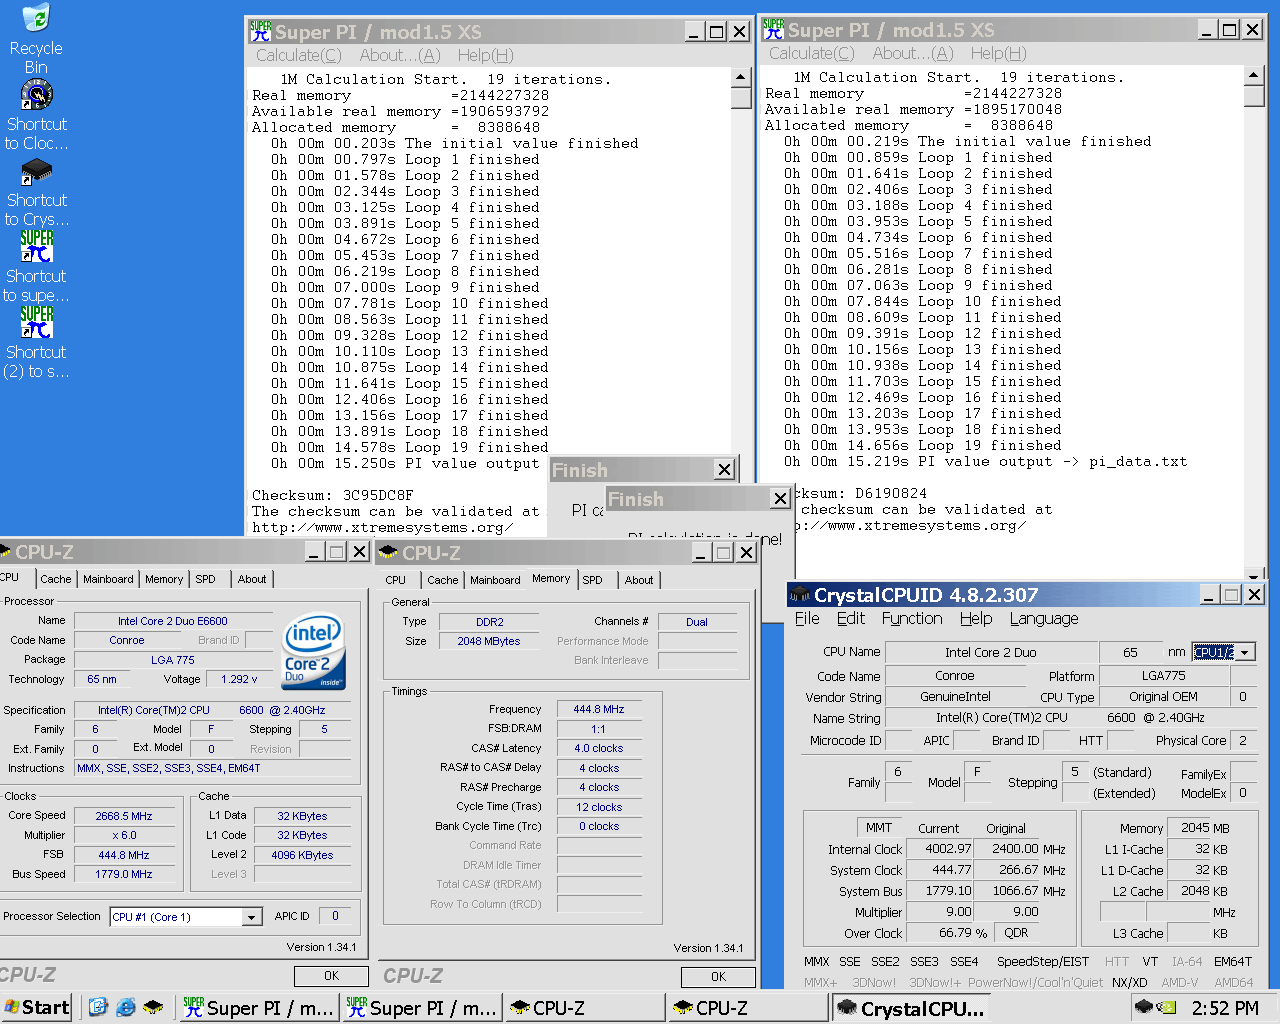Click the Show Desktop icon in Quick Launch
The width and height of the screenshot is (1280, 1024).
[97, 1007]
